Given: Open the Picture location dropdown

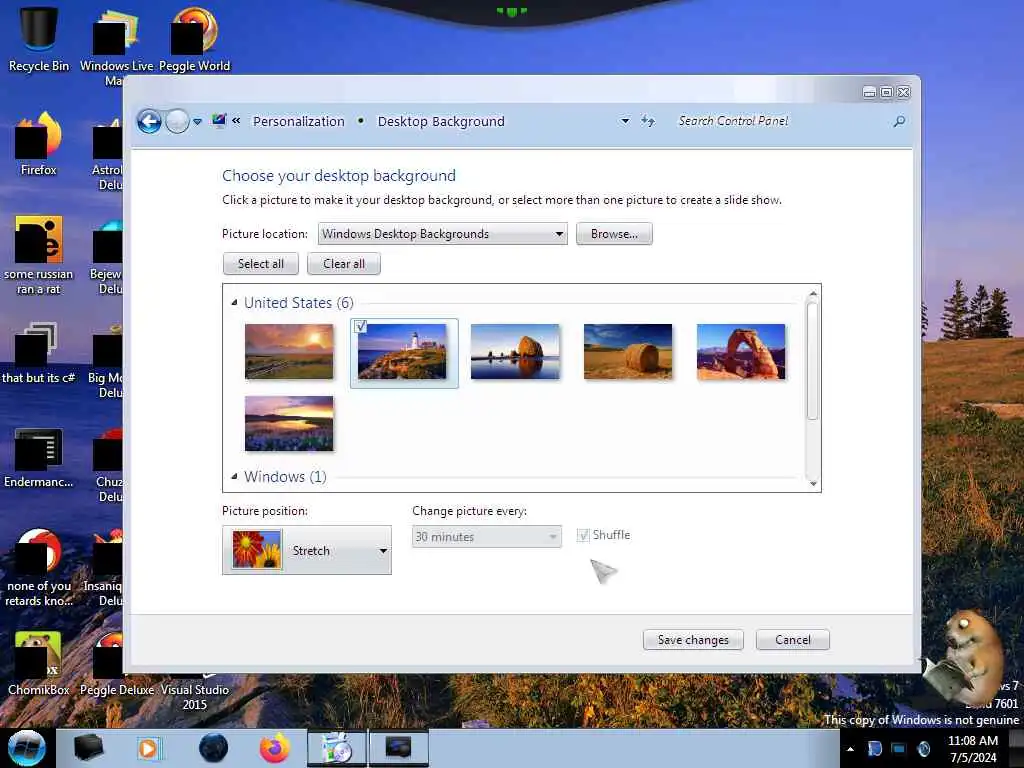Looking at the screenshot, I should 442,234.
